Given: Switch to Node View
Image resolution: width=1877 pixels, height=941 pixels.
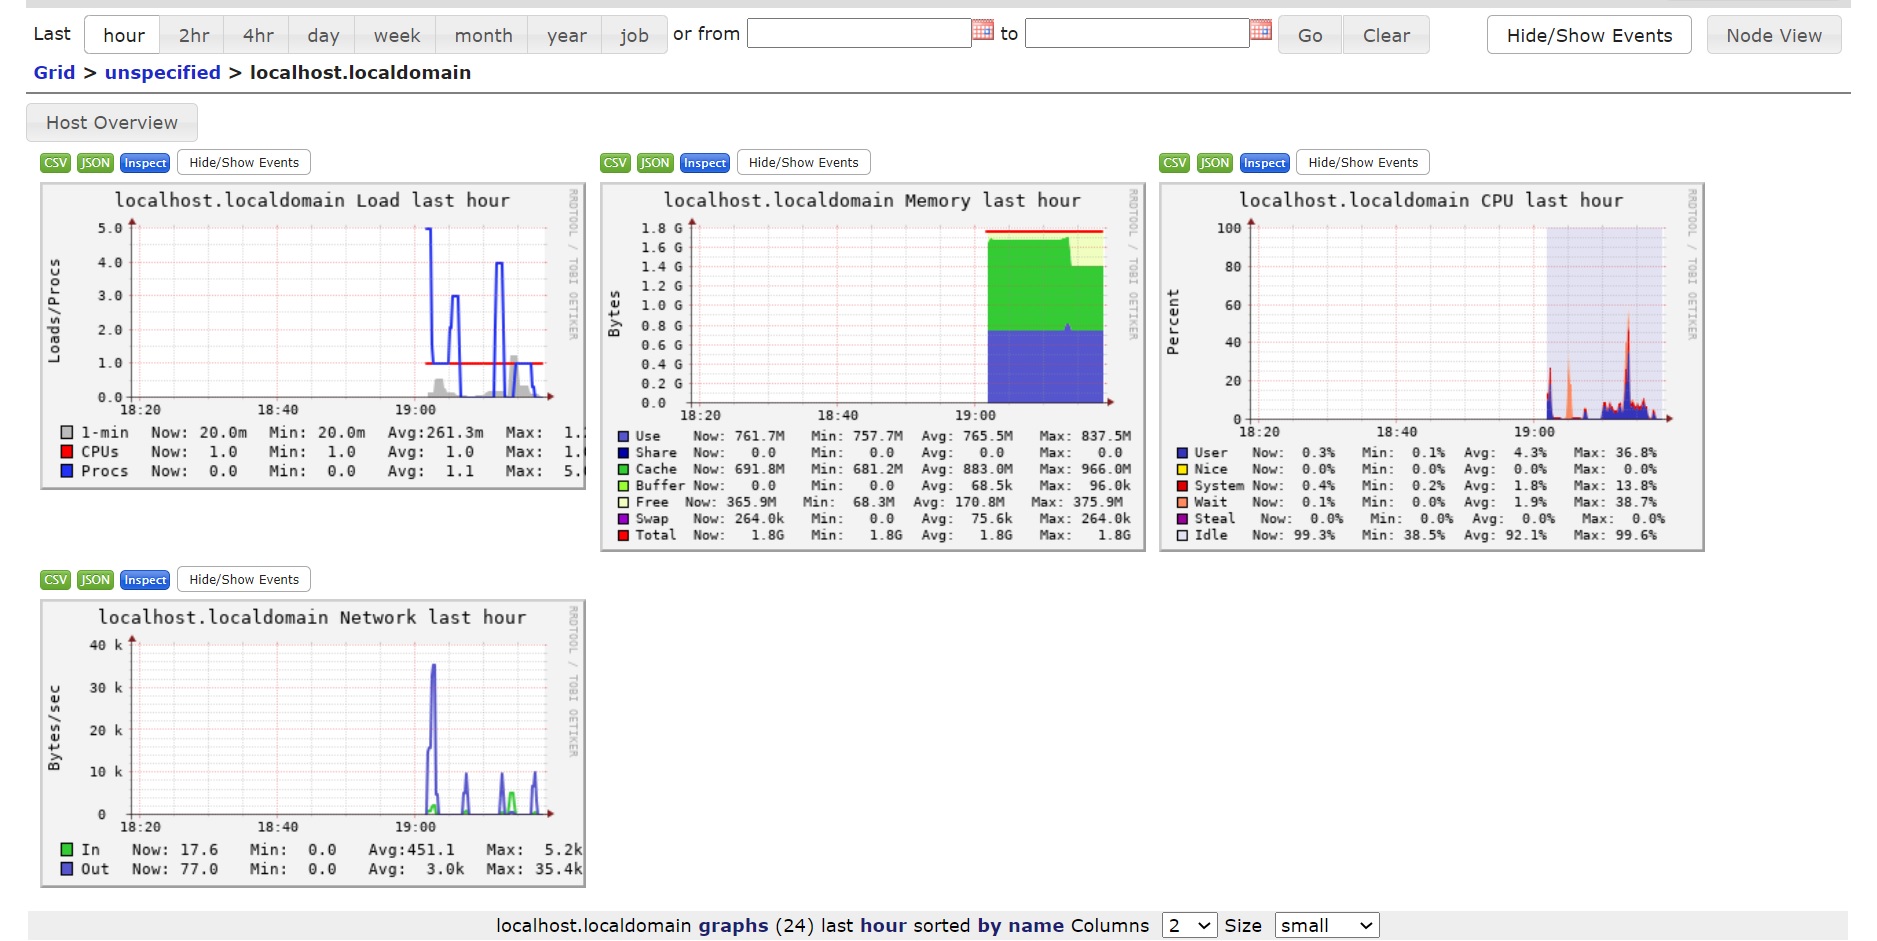Looking at the screenshot, I should [x=1774, y=35].
